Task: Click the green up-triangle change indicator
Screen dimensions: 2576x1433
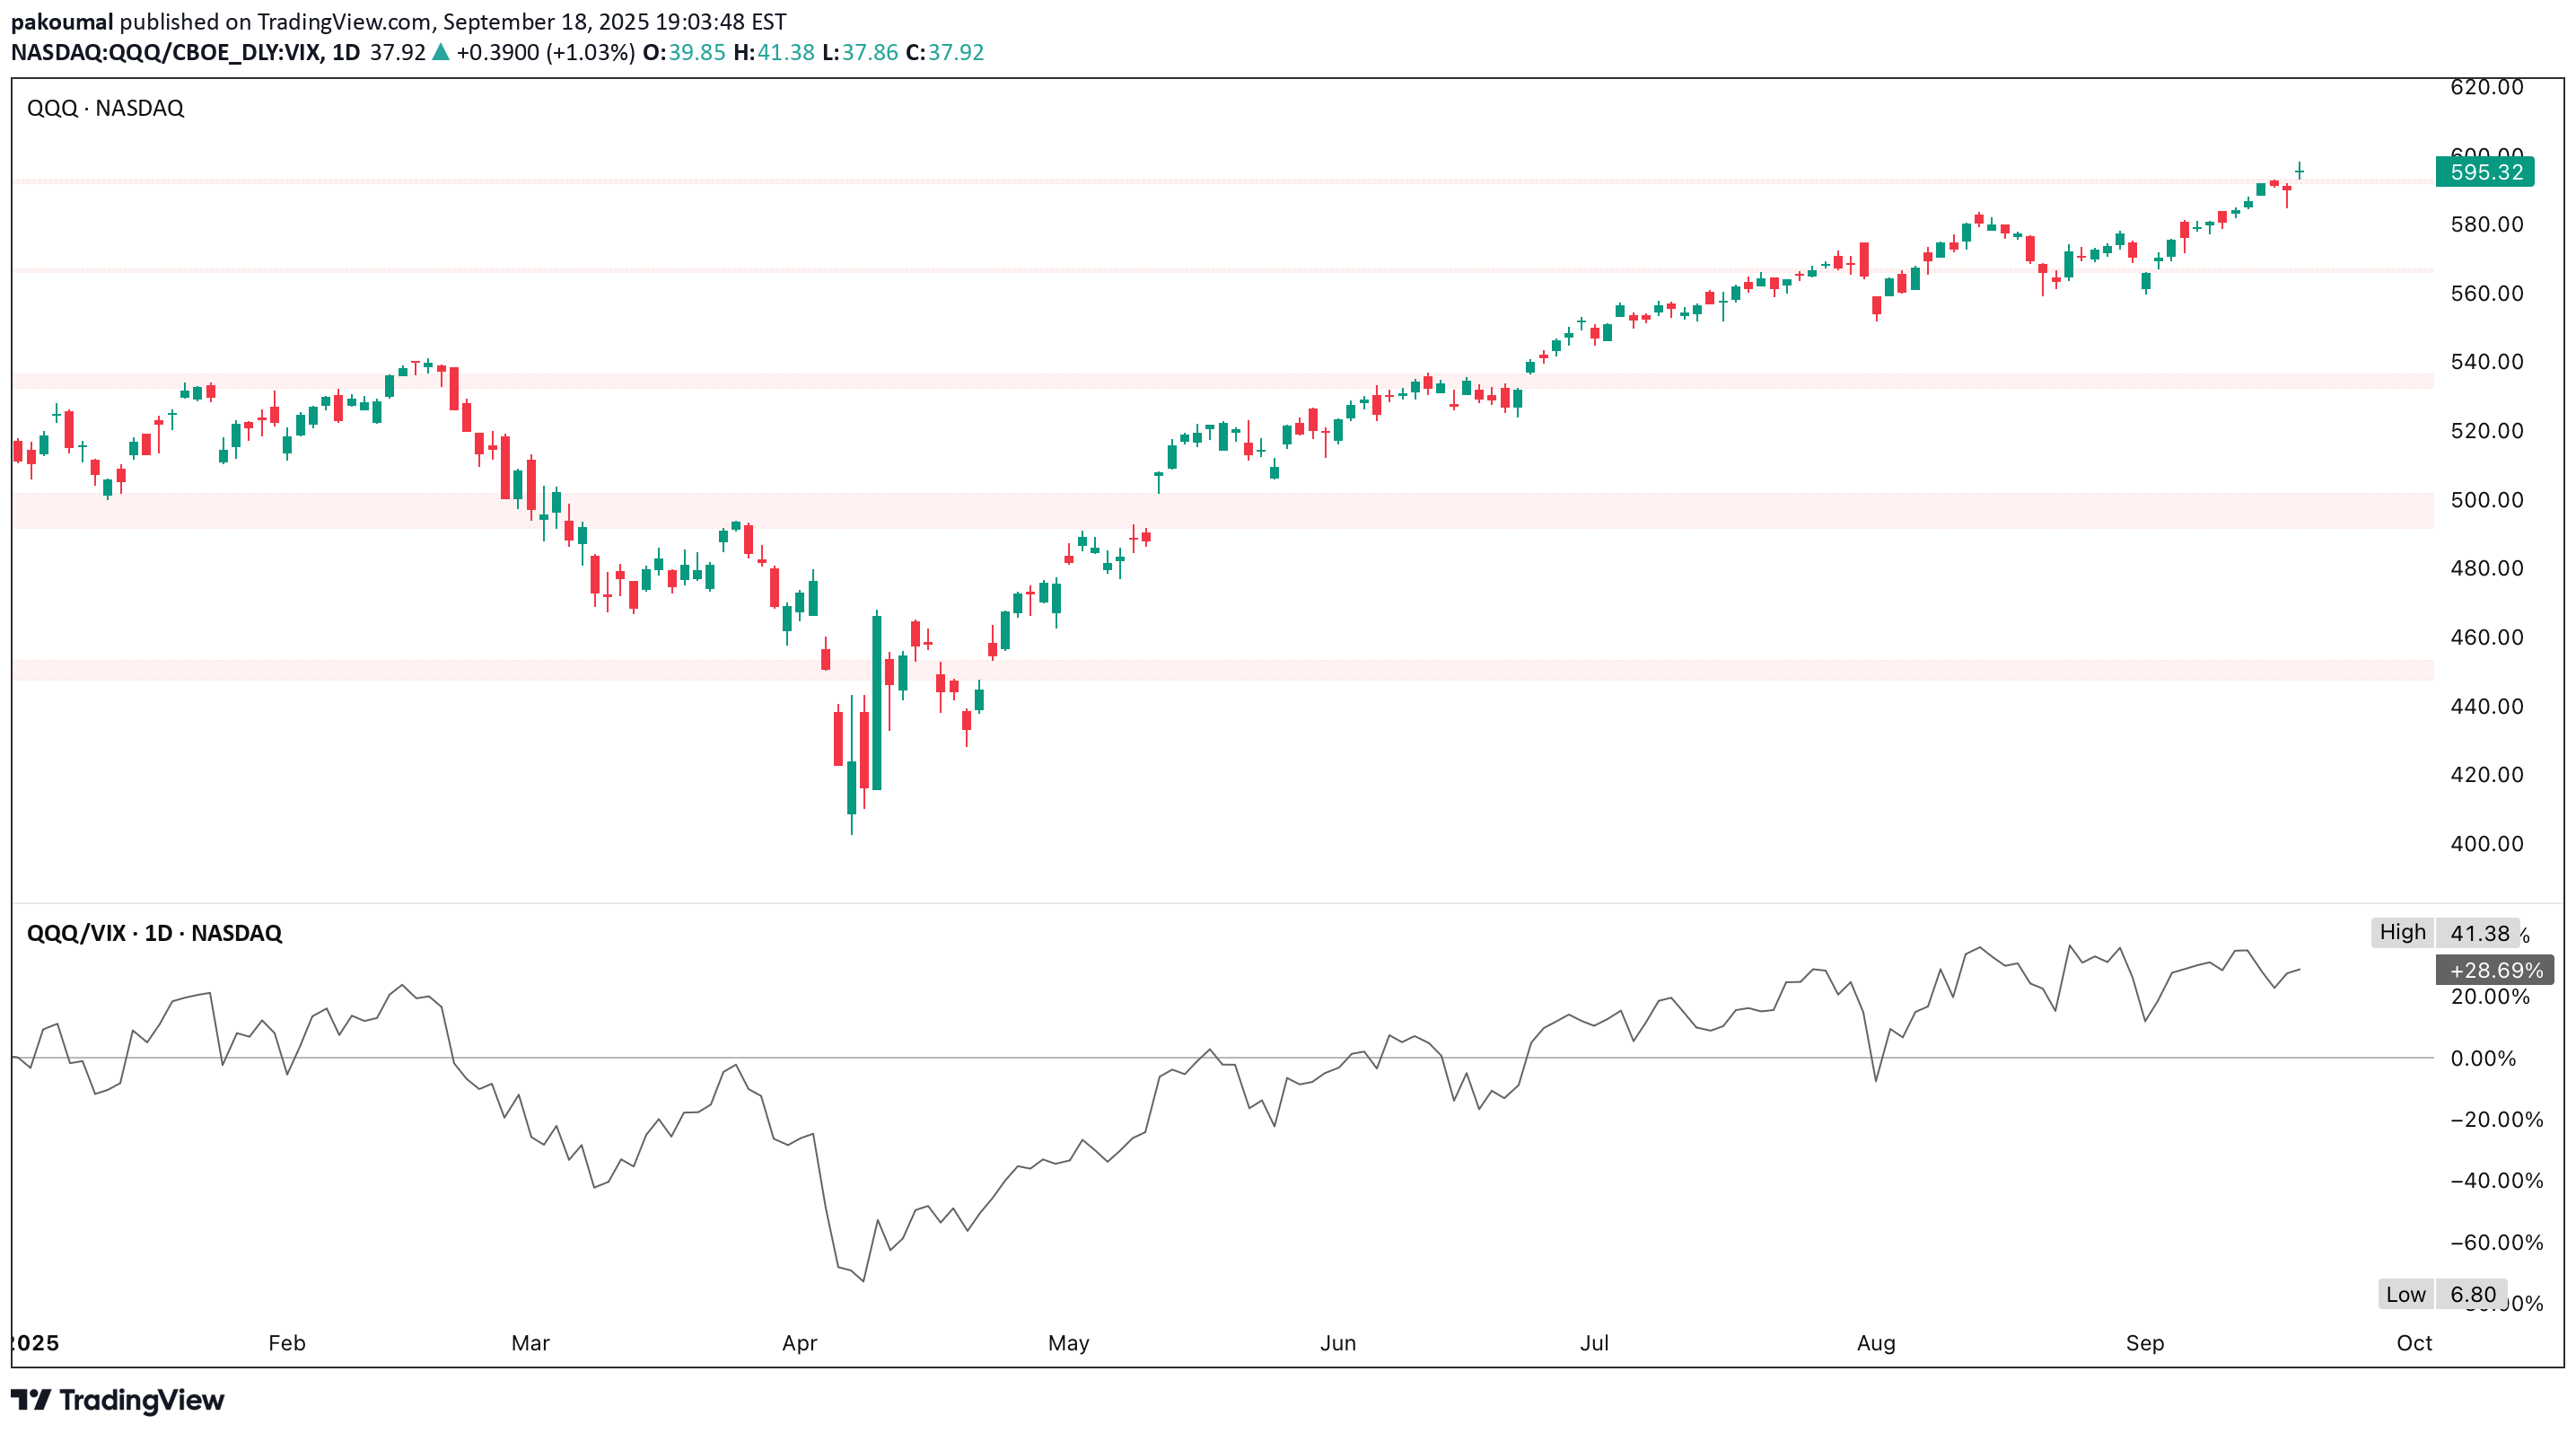Action: click(x=441, y=52)
